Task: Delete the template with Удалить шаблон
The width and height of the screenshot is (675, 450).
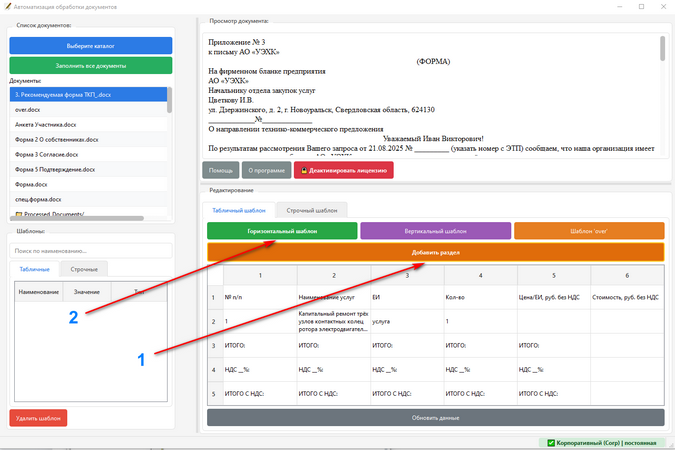Action: tap(38, 418)
